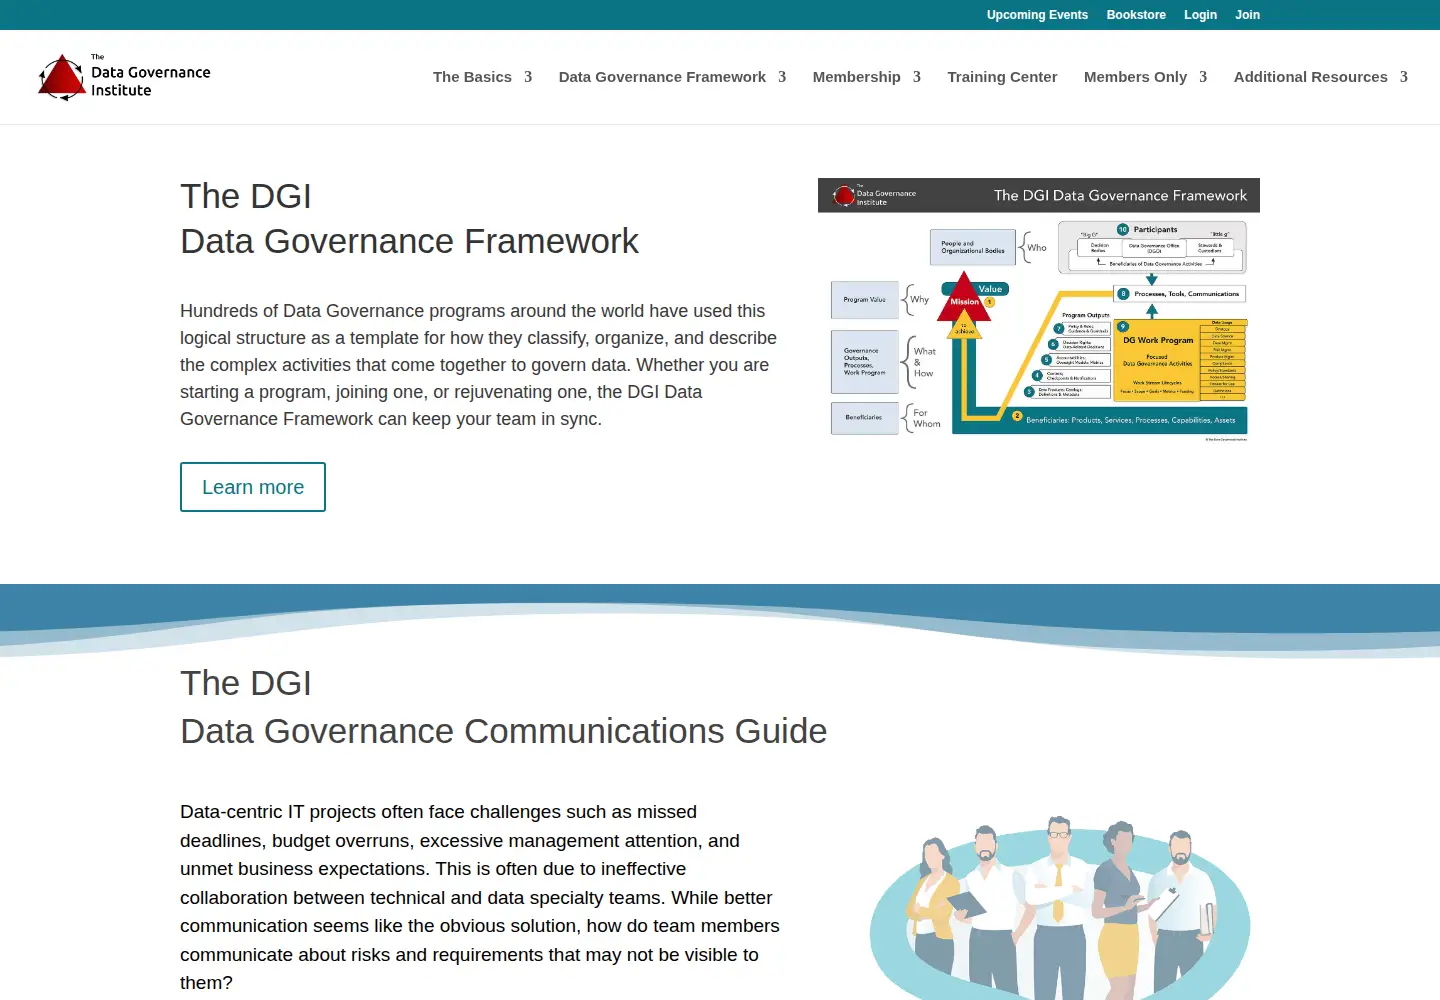
Task: Click the Login link
Action: [1200, 15]
